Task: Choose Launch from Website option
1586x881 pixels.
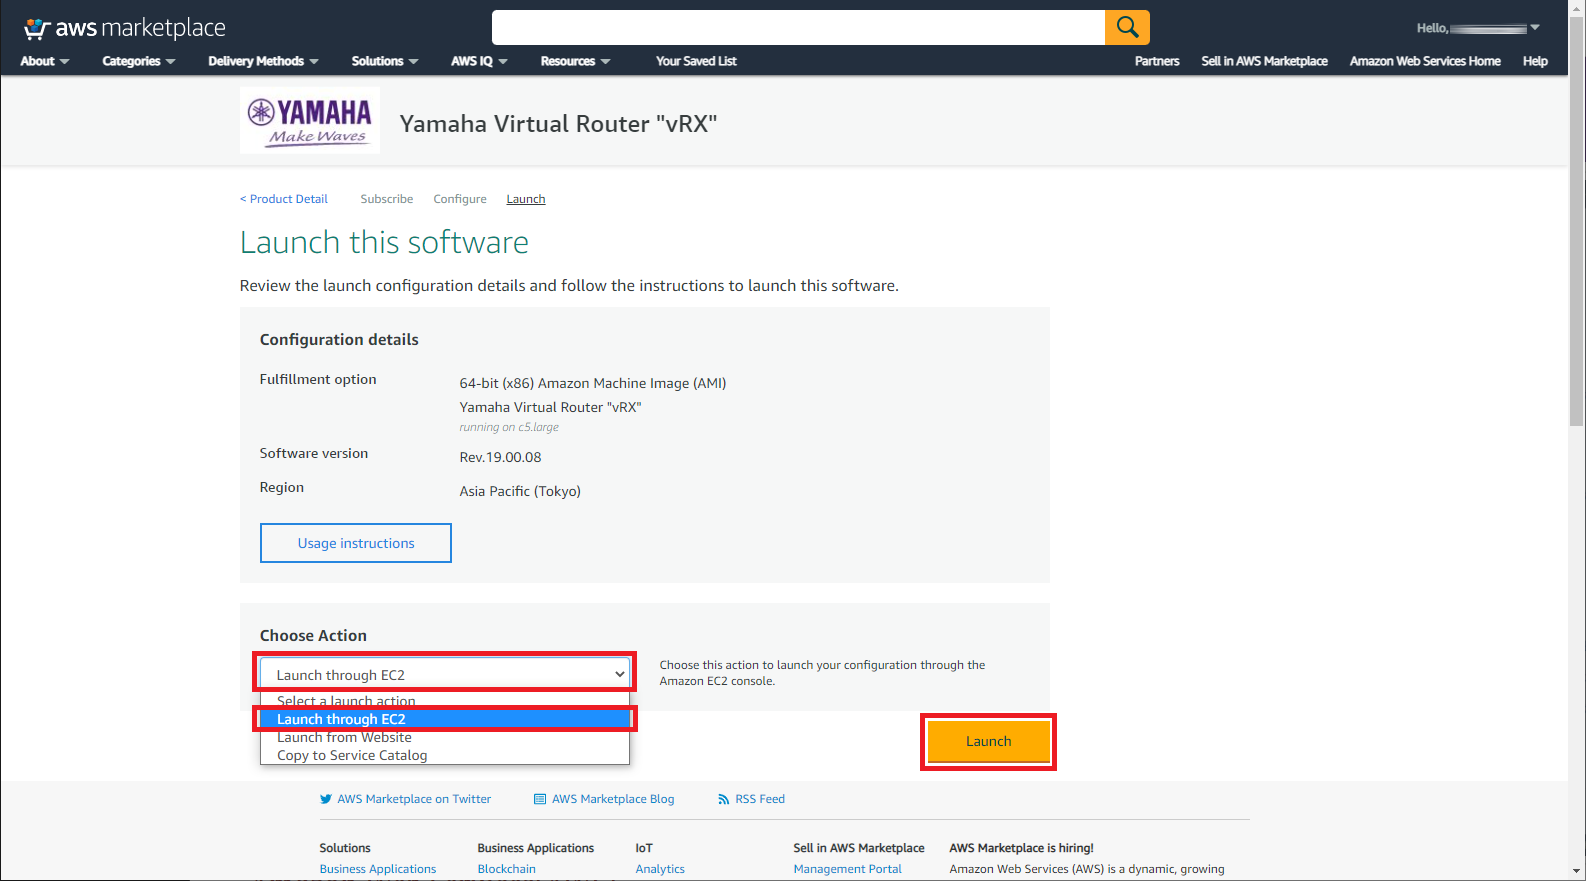Action: click(344, 738)
